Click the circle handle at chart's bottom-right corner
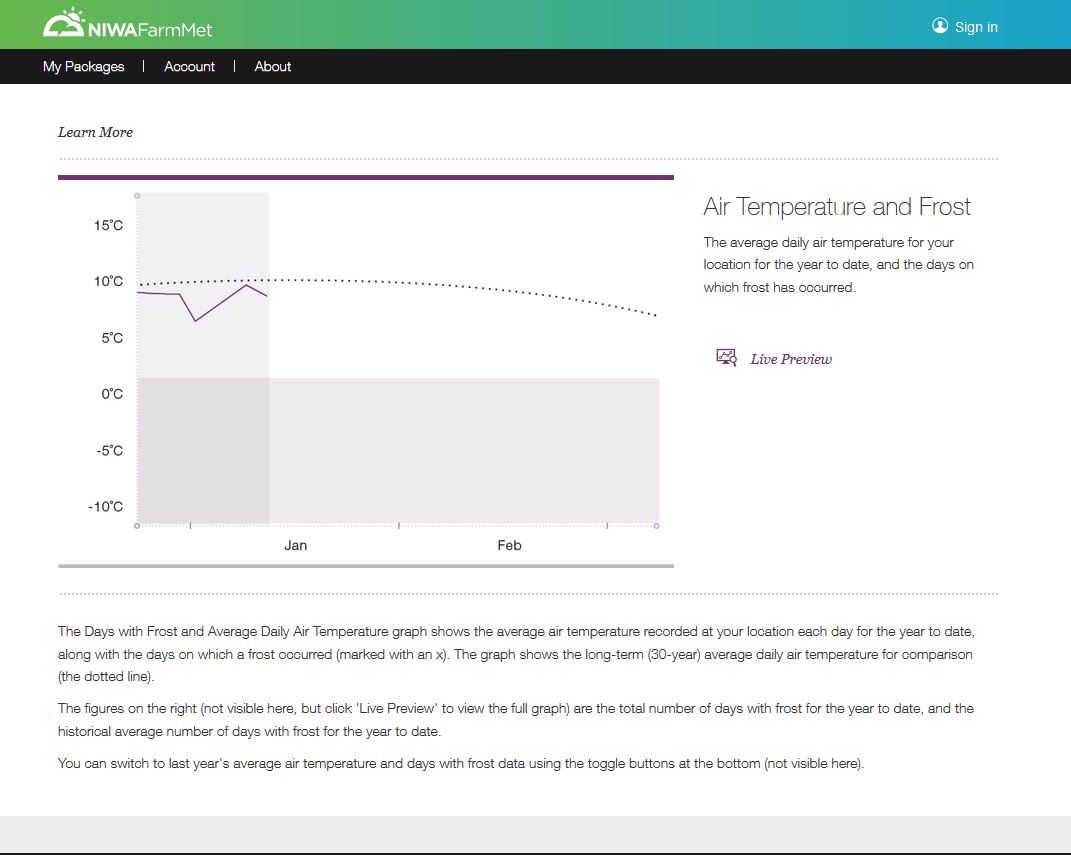 click(656, 525)
